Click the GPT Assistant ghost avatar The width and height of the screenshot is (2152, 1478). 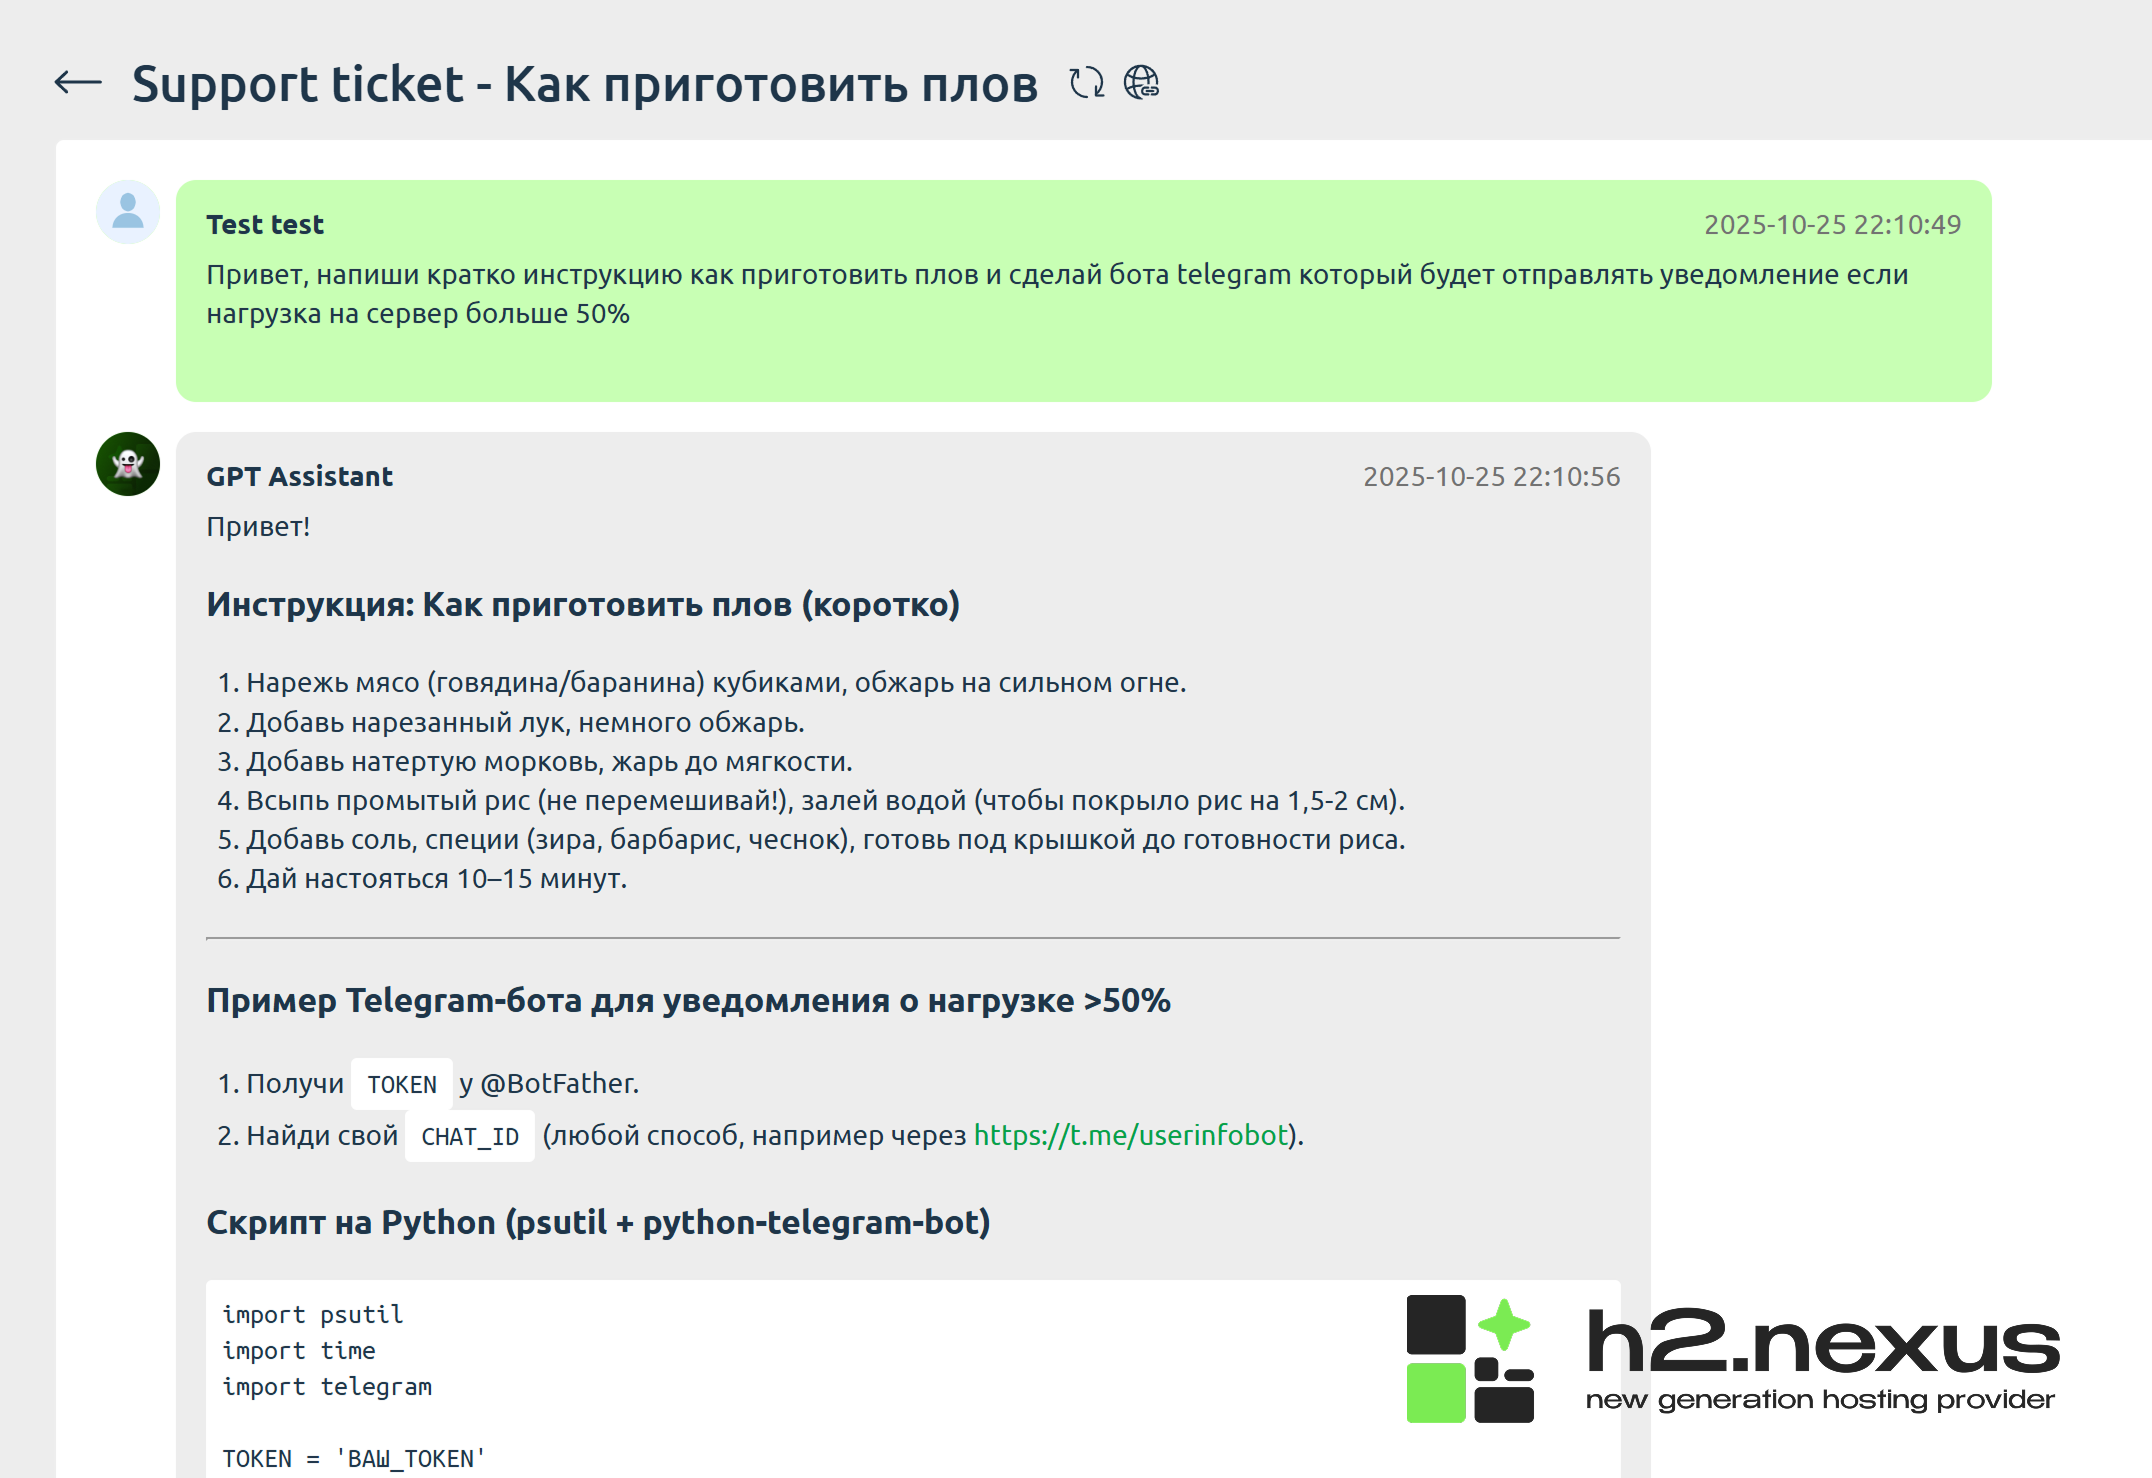(128, 464)
